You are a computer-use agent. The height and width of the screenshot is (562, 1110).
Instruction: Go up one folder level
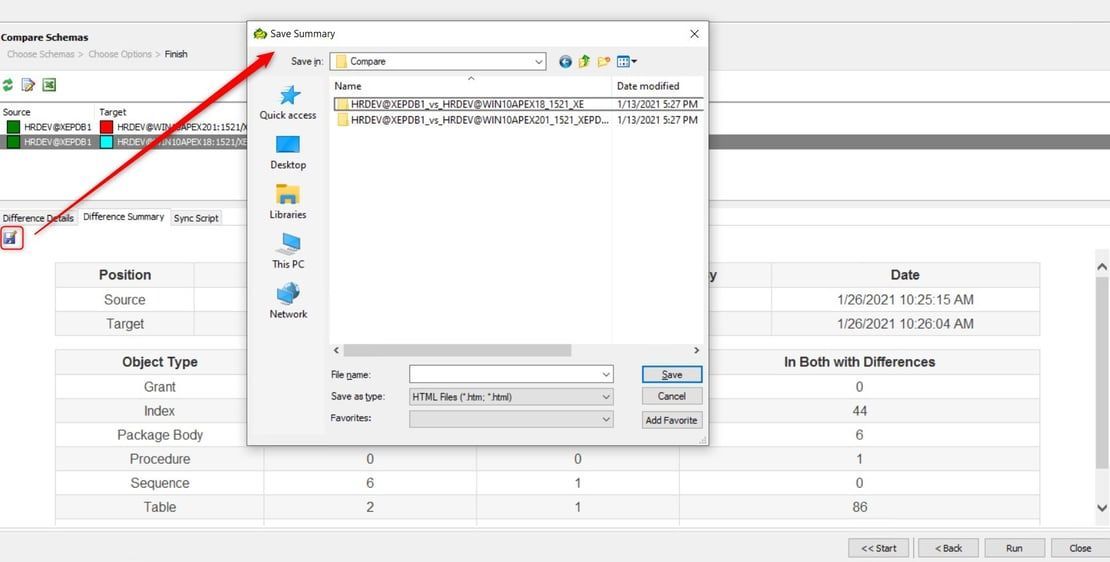click(584, 62)
